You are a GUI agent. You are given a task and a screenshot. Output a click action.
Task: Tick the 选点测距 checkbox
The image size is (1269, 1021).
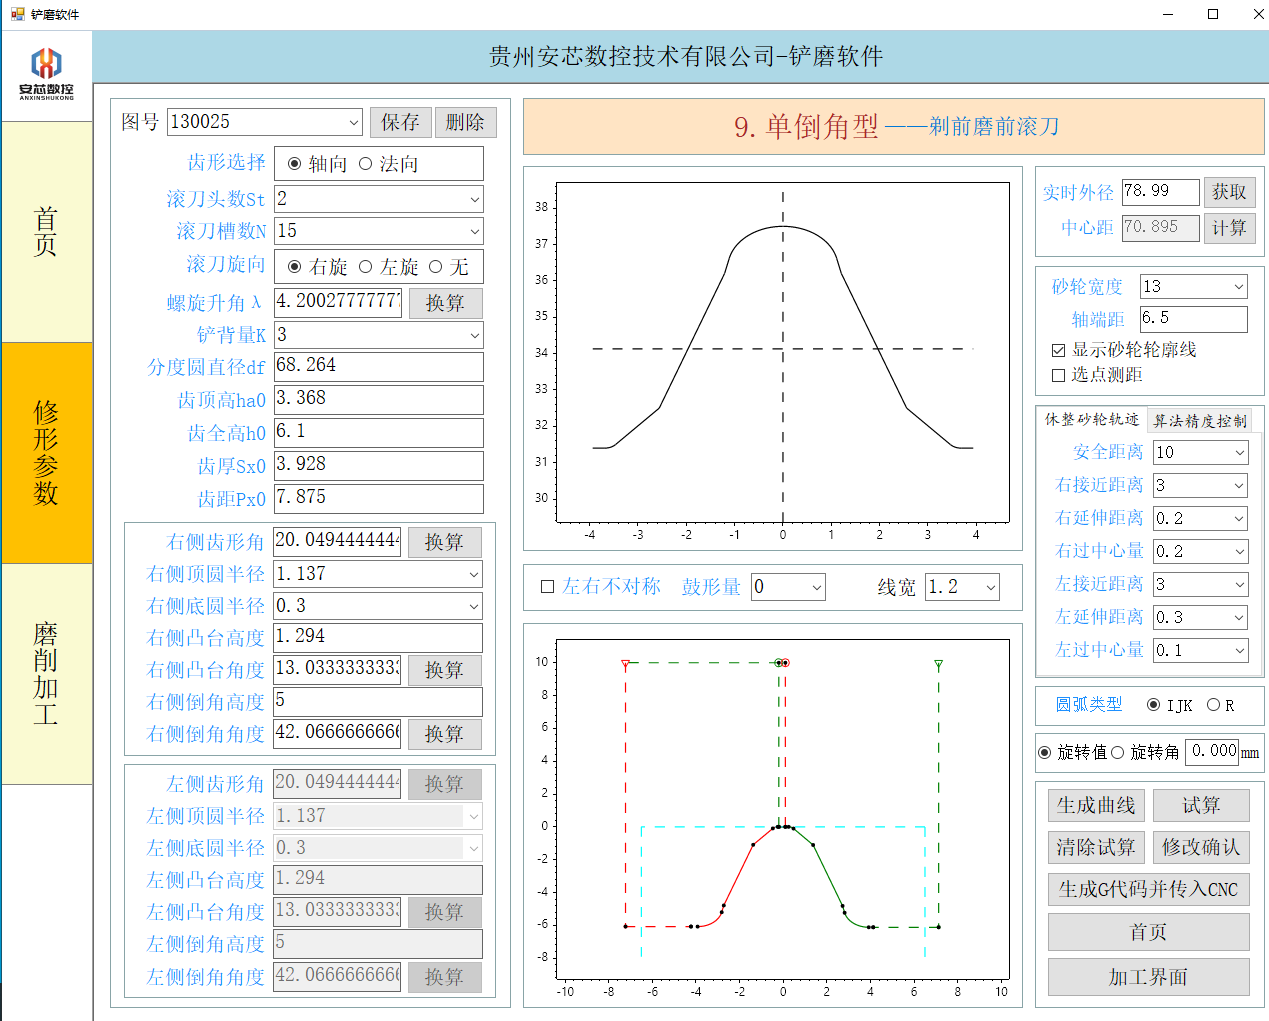(1058, 375)
